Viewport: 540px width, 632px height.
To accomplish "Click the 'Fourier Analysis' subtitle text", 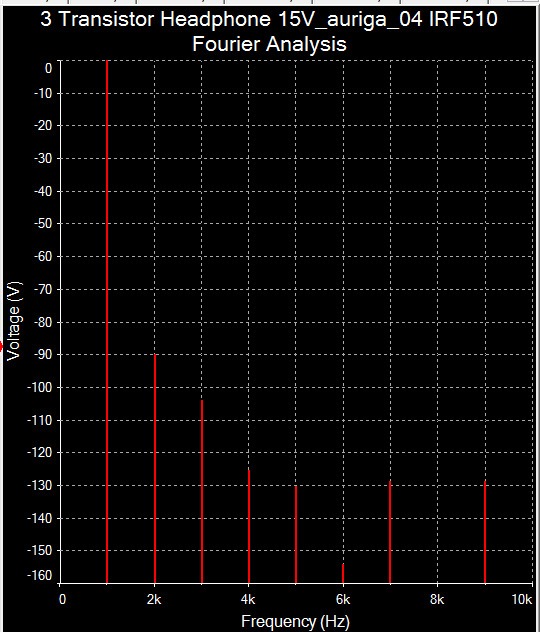I will pyautogui.click(x=269, y=44).
